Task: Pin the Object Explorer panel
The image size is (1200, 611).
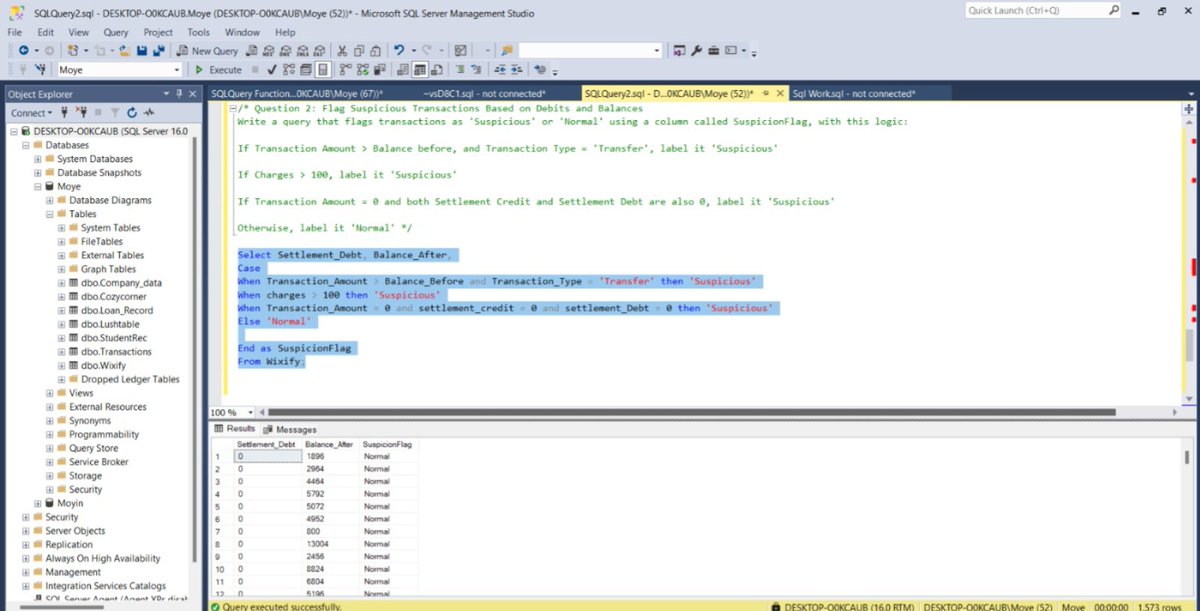Action: (180, 94)
